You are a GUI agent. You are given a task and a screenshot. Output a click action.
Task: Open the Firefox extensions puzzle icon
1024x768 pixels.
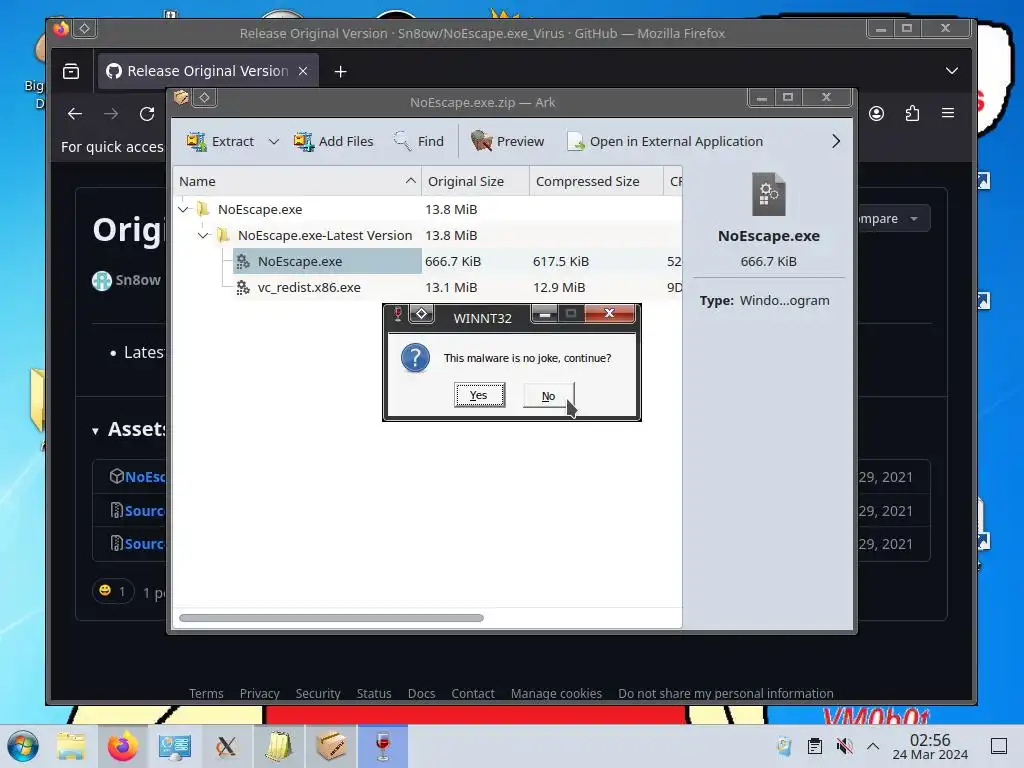912,114
